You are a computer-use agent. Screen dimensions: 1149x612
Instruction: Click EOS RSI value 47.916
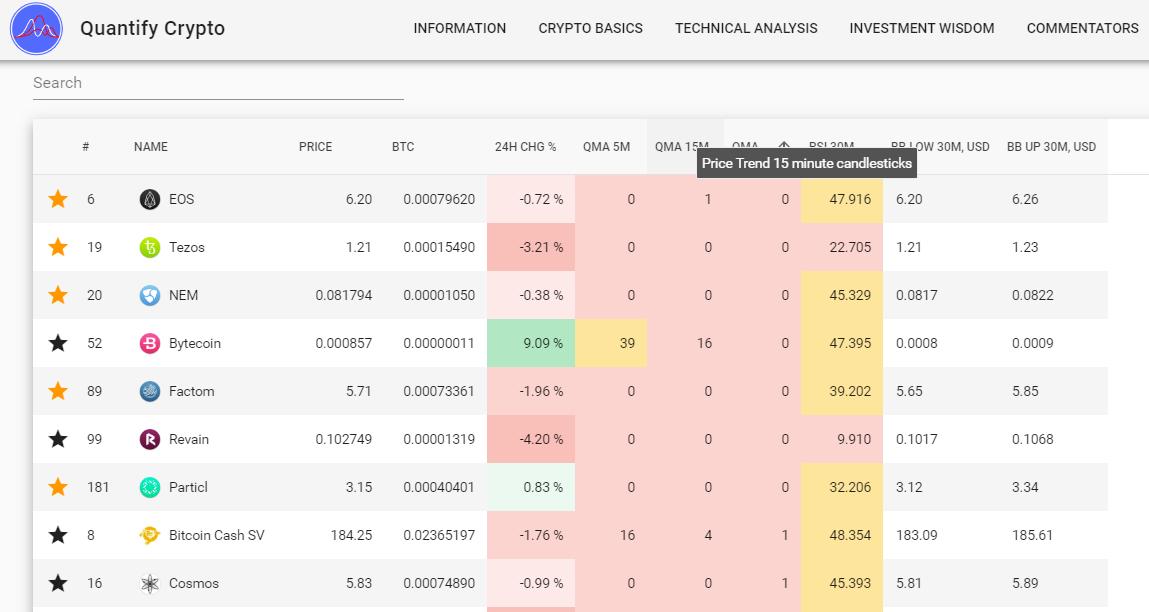coord(842,199)
